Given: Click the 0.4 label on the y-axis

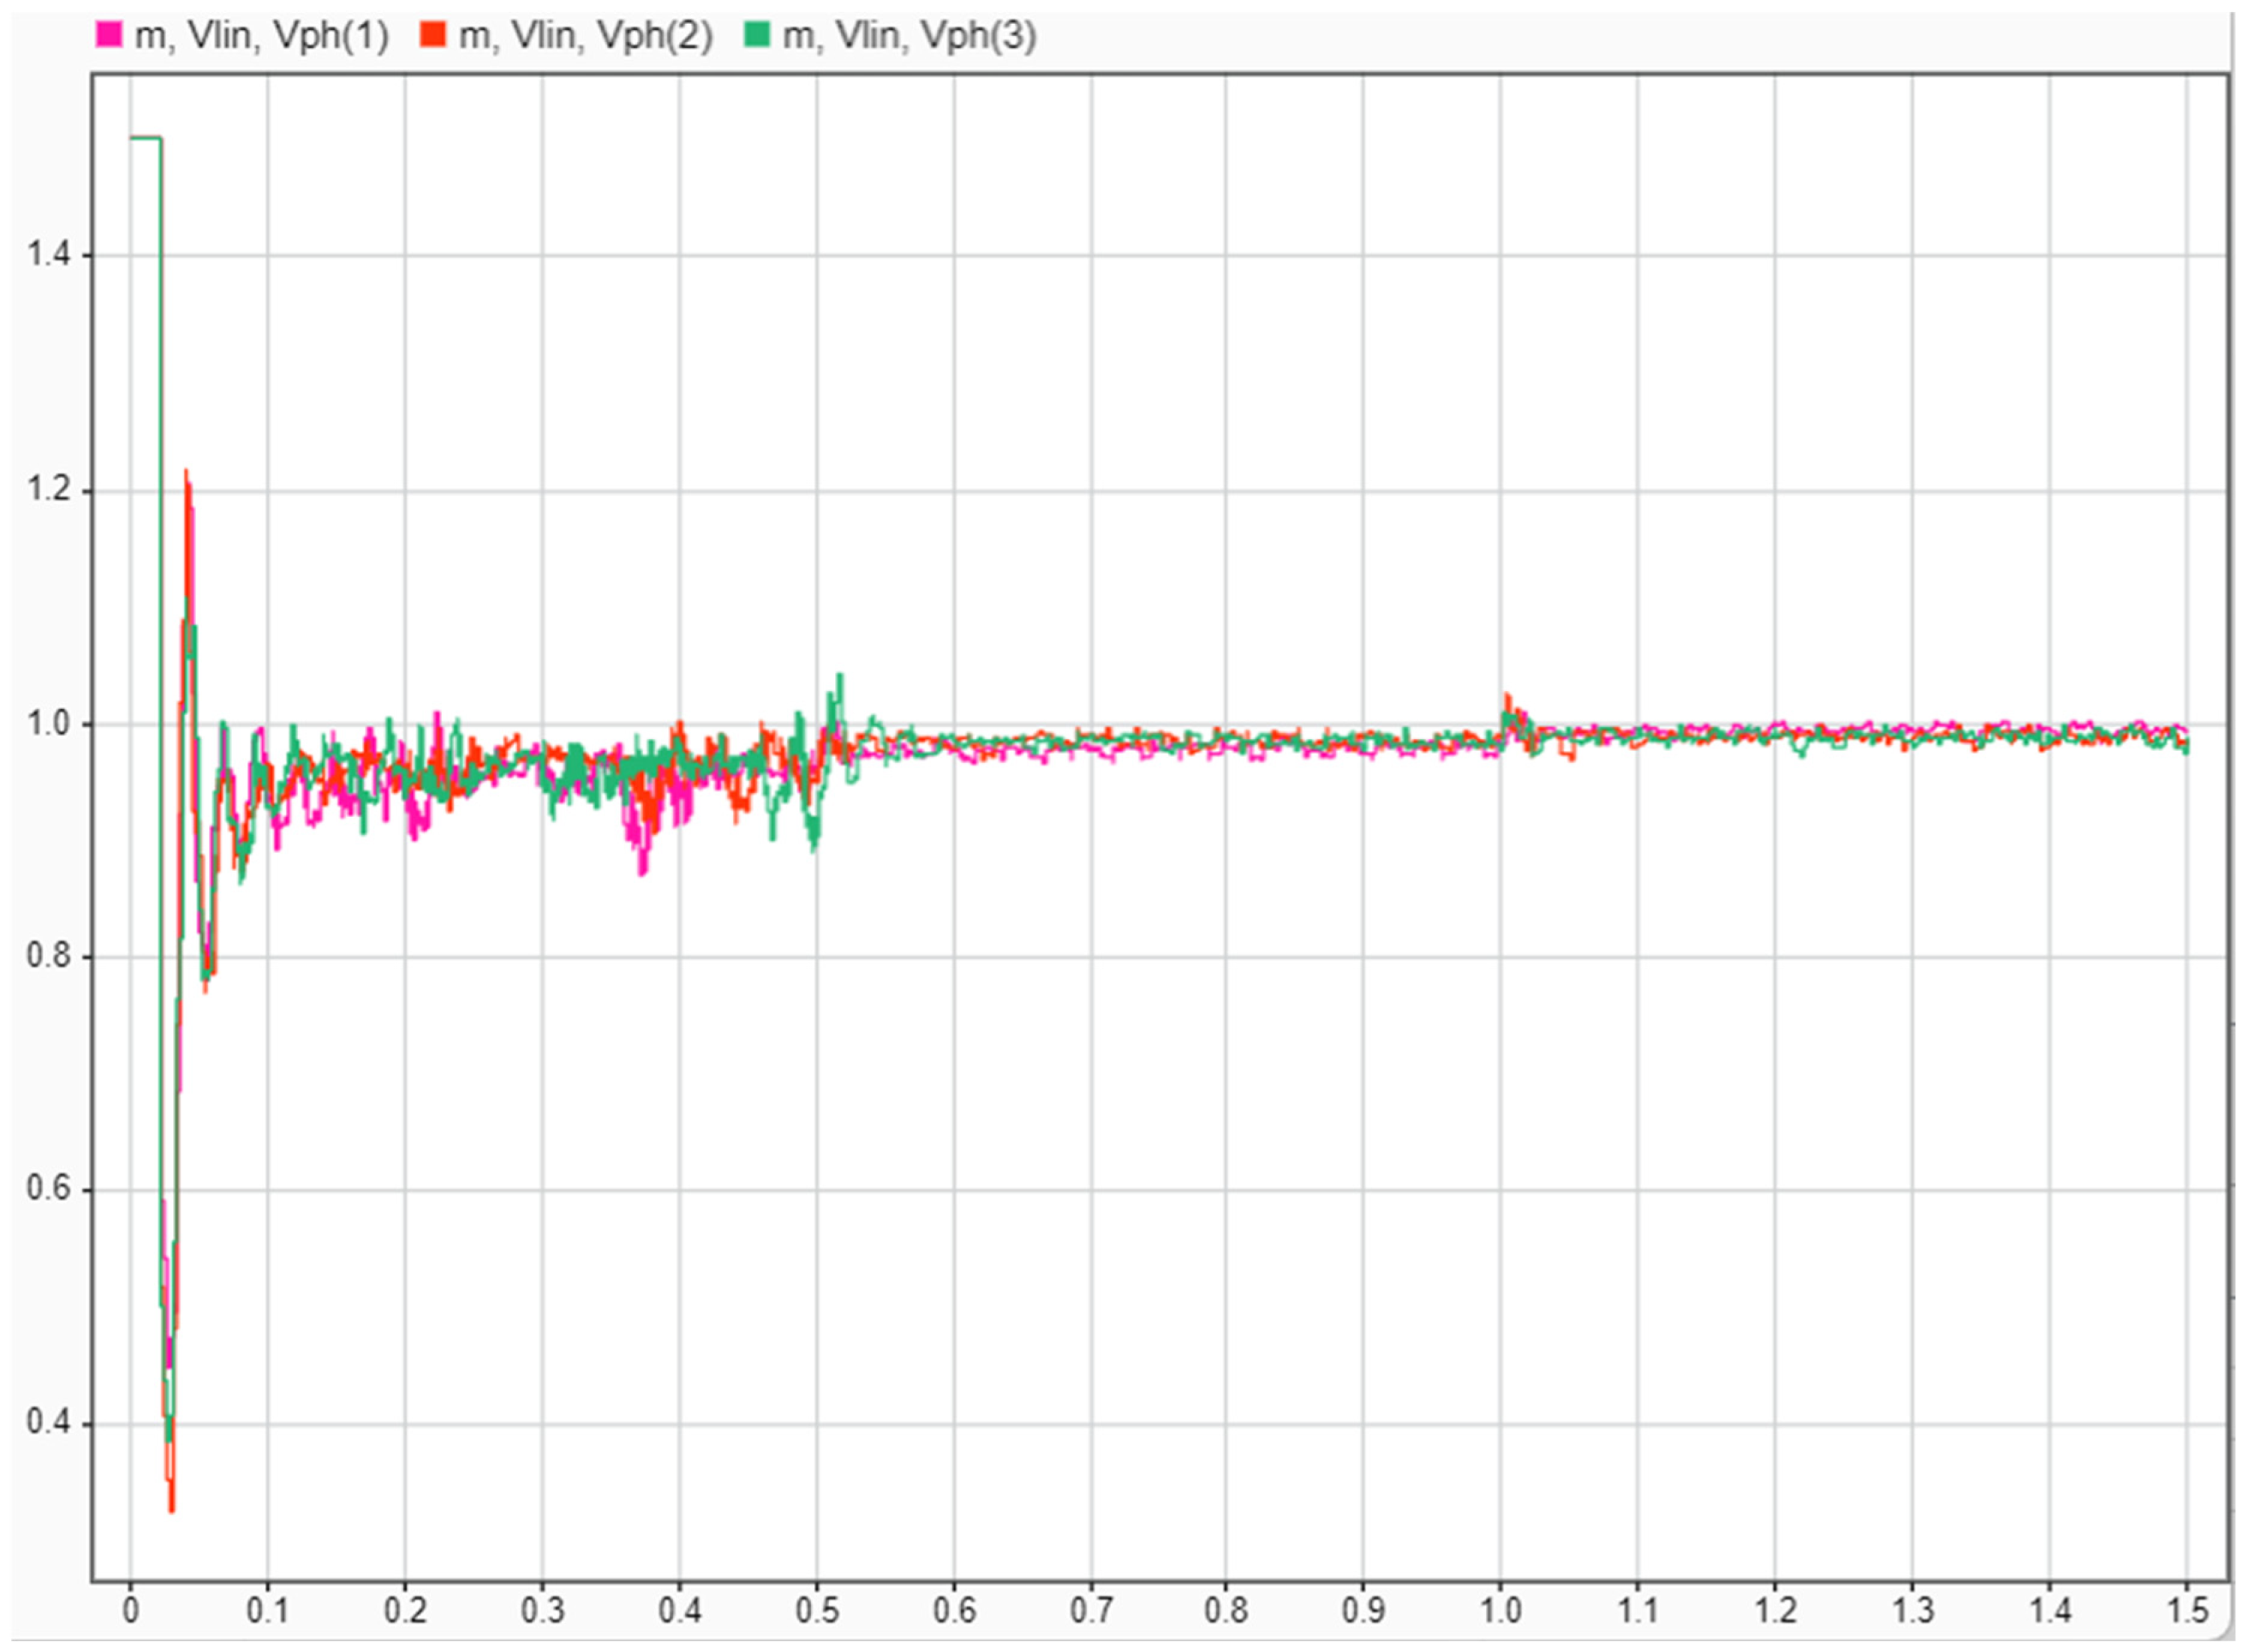Looking at the screenshot, I should click(46, 1421).
